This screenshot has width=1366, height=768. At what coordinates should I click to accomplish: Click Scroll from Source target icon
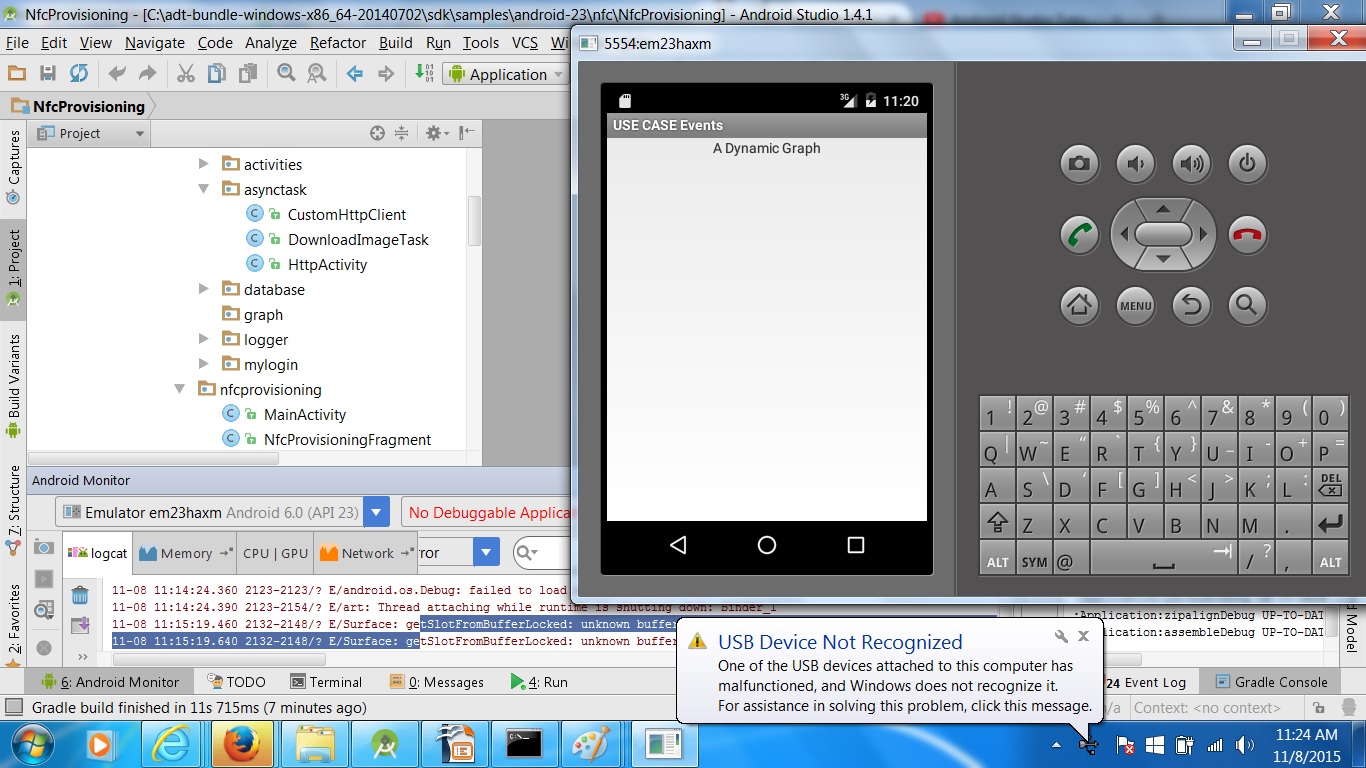pos(377,133)
